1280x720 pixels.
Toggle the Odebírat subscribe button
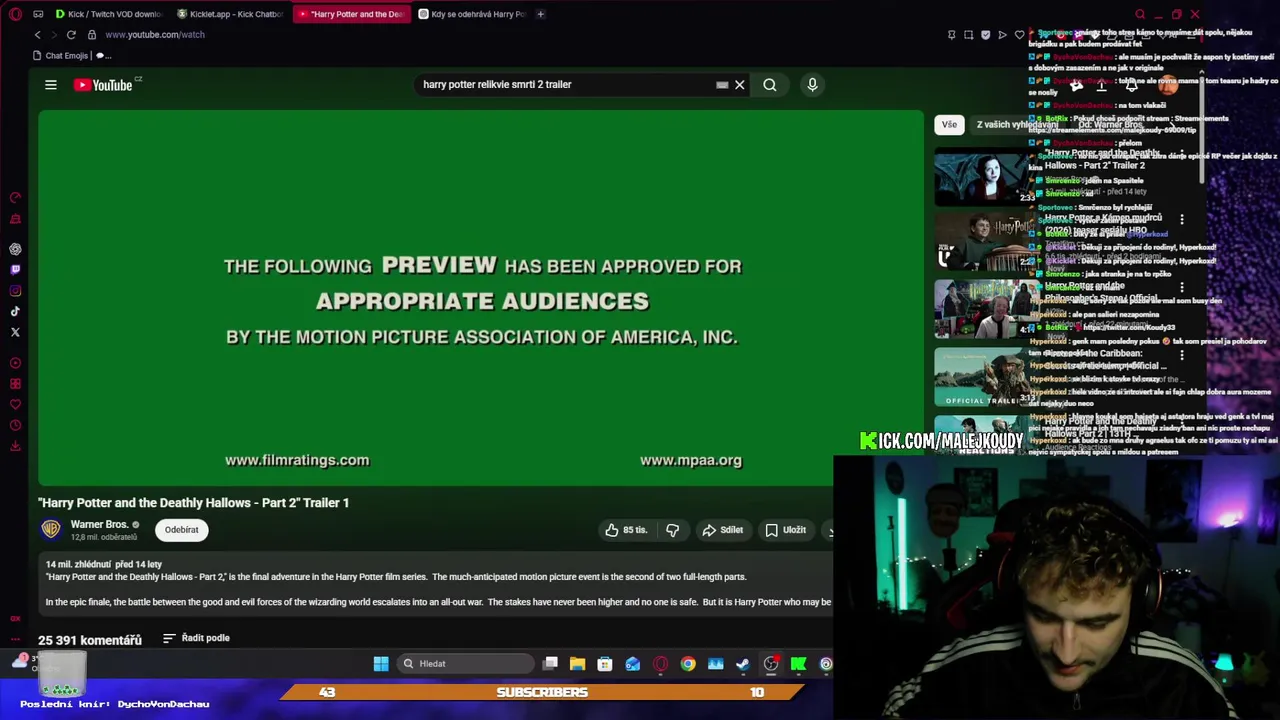(182, 530)
